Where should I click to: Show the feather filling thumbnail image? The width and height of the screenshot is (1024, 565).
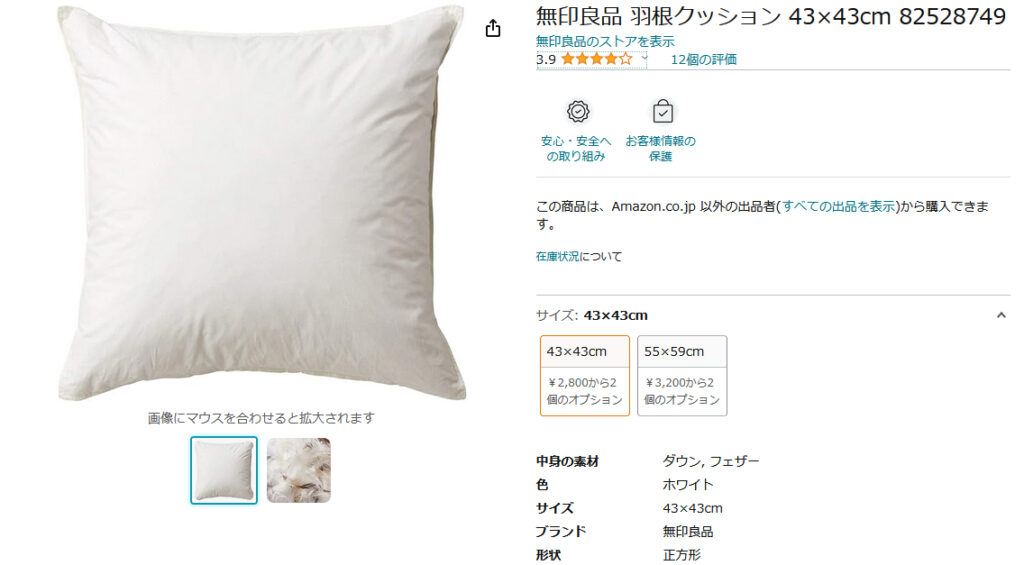click(298, 470)
